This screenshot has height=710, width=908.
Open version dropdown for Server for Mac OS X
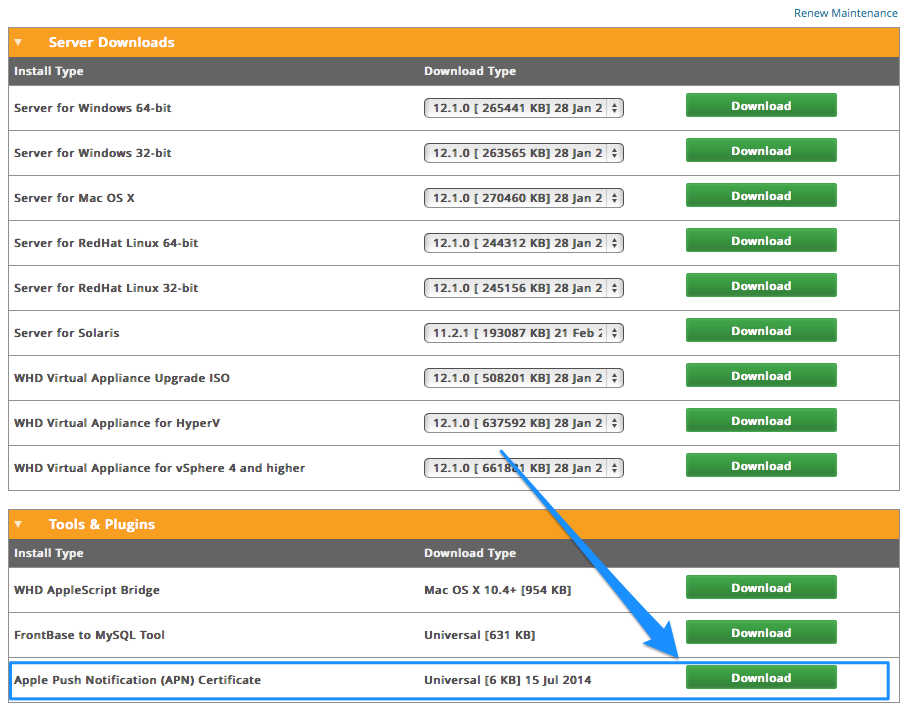[x=523, y=198]
